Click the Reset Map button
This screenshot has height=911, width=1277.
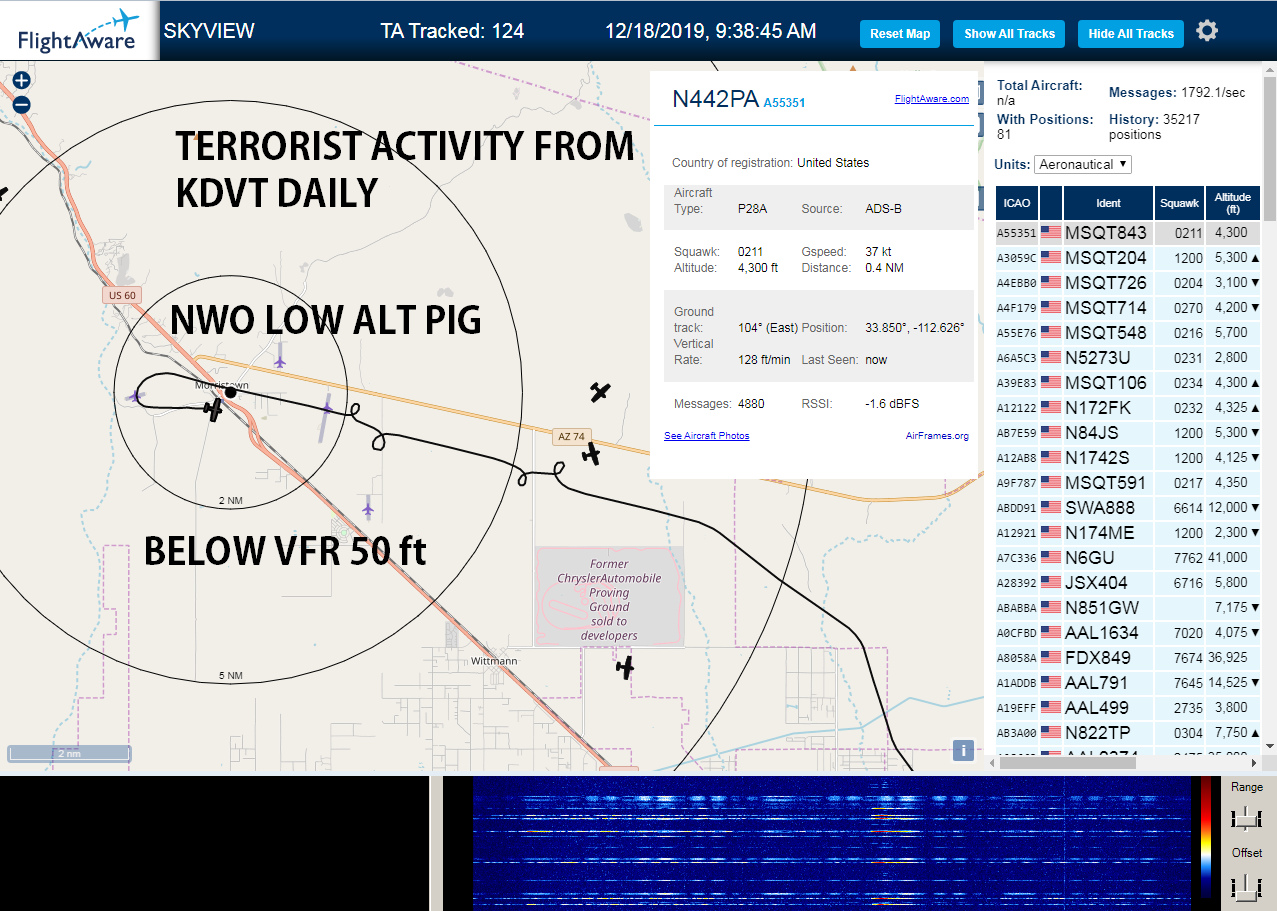(900, 34)
